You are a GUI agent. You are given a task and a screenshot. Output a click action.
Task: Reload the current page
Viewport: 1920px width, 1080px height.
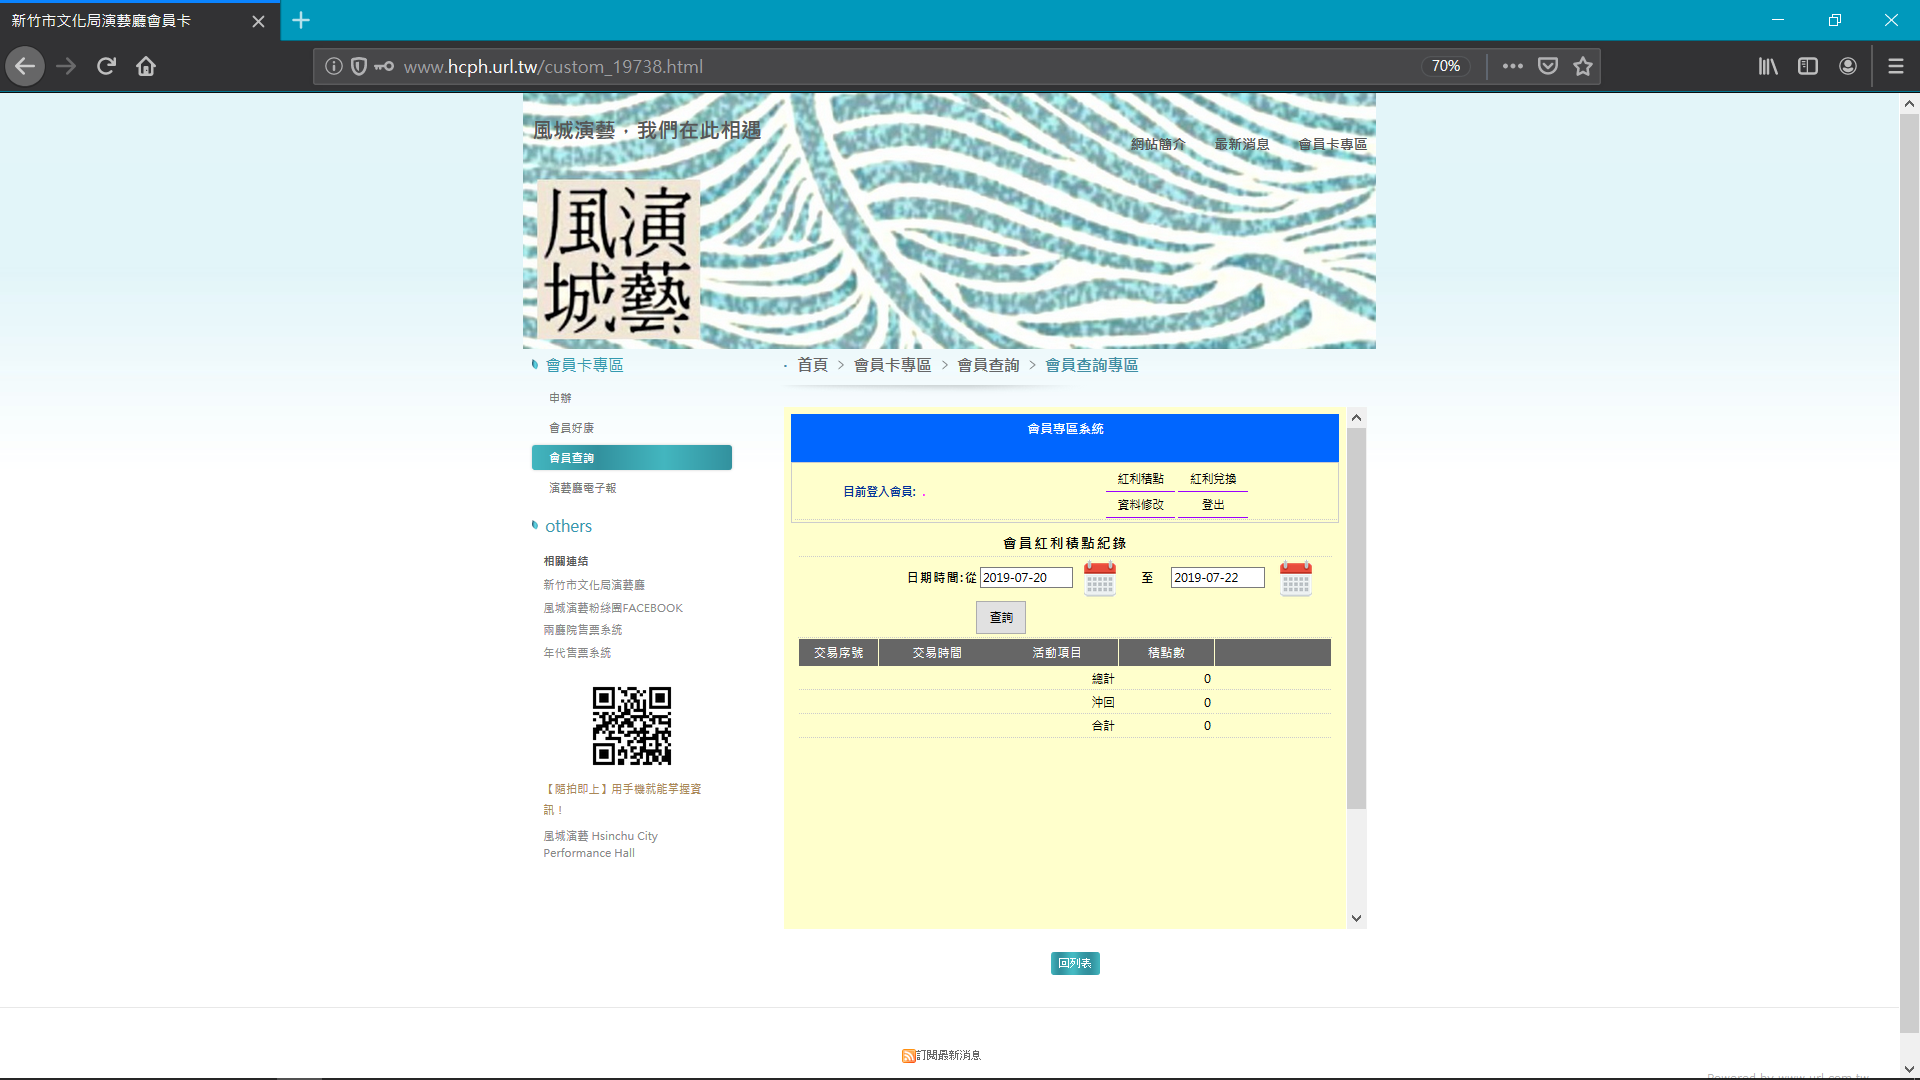pos(106,66)
